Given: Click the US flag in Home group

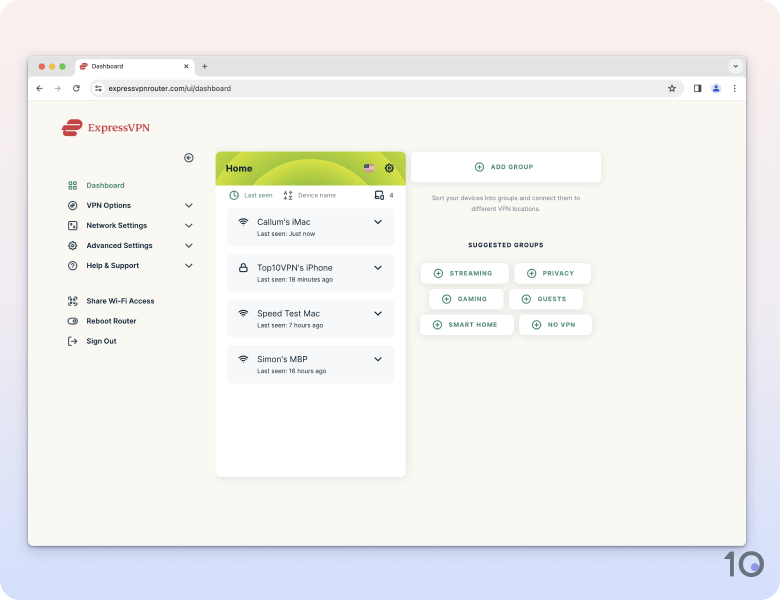Looking at the screenshot, I should click(x=369, y=168).
